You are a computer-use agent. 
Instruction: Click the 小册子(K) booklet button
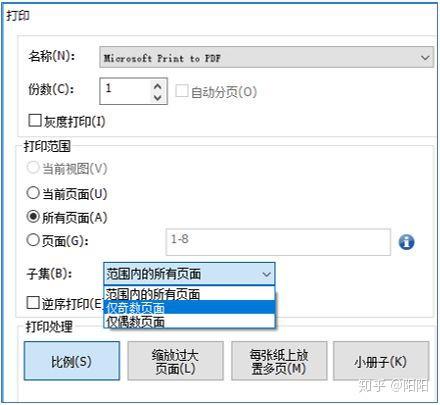pyautogui.click(x=381, y=361)
